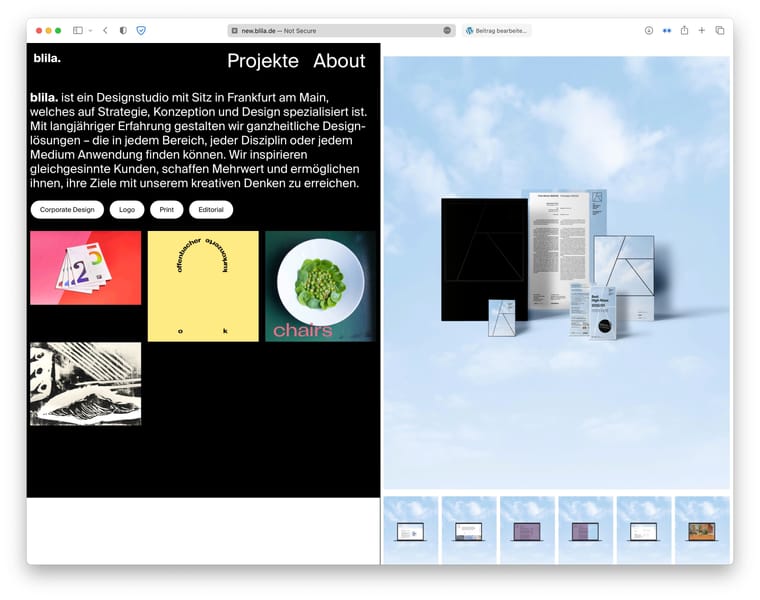Open the blue shield extension icon
The width and height of the screenshot is (760, 600).
point(141,31)
